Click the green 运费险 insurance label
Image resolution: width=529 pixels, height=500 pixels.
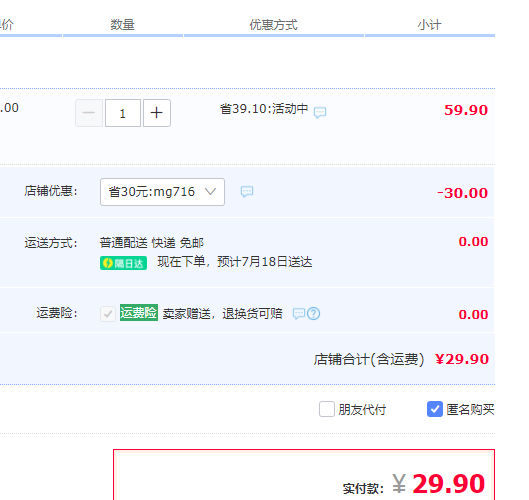(139, 313)
